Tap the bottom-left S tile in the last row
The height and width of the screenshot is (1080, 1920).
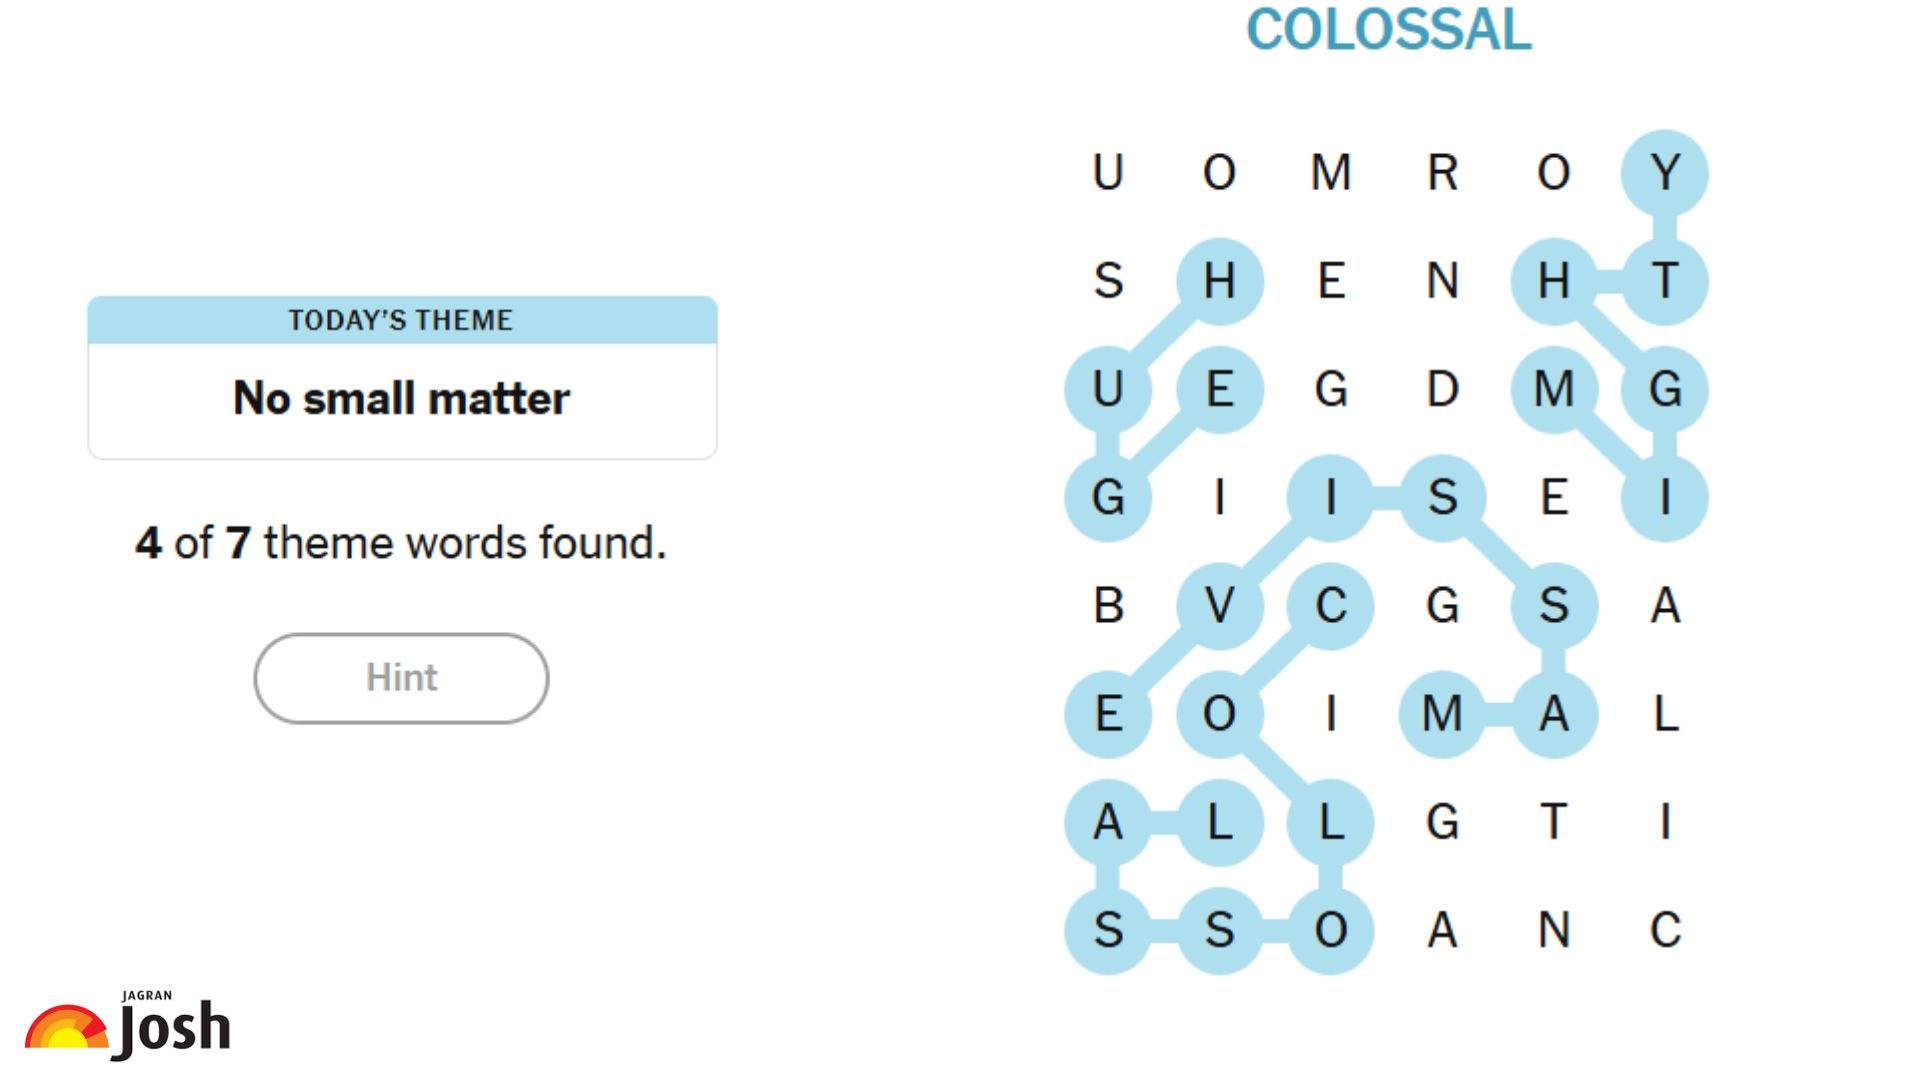pyautogui.click(x=1106, y=930)
